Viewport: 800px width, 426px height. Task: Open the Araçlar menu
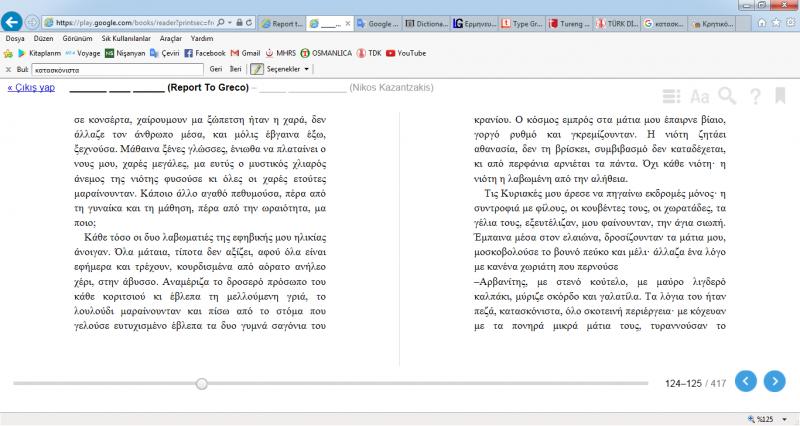point(171,38)
